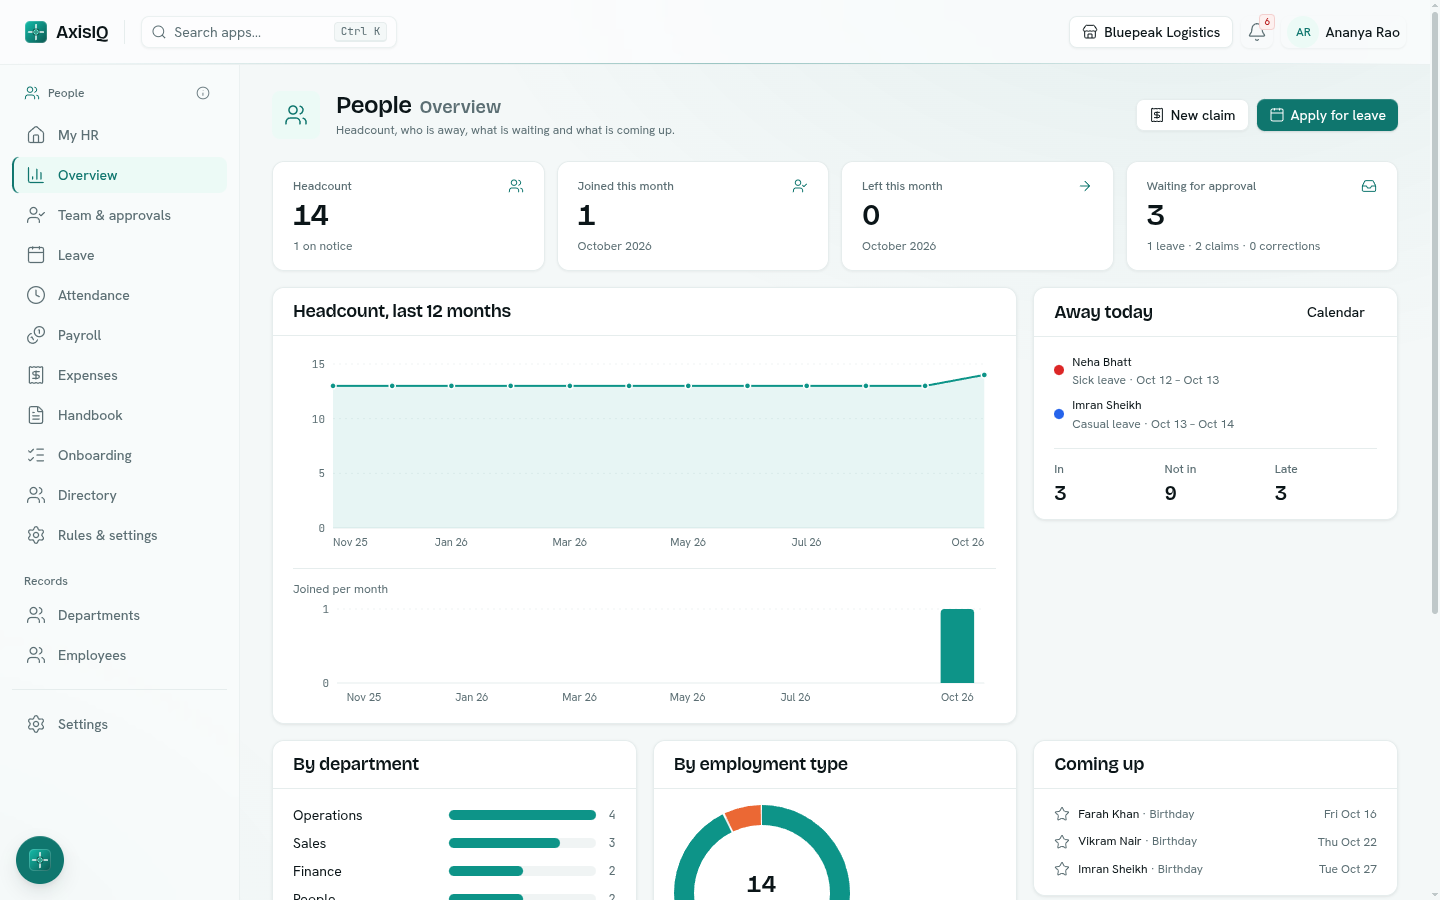1440x900 pixels.
Task: Click the AR avatar for Ananya Rao
Action: tap(1303, 32)
